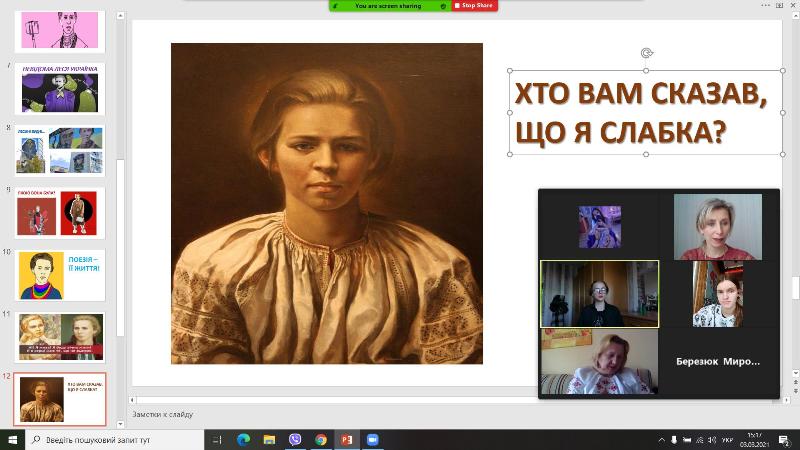Click left arrow of horizontal slide scrollbar
800x450 pixels.
(133, 401)
